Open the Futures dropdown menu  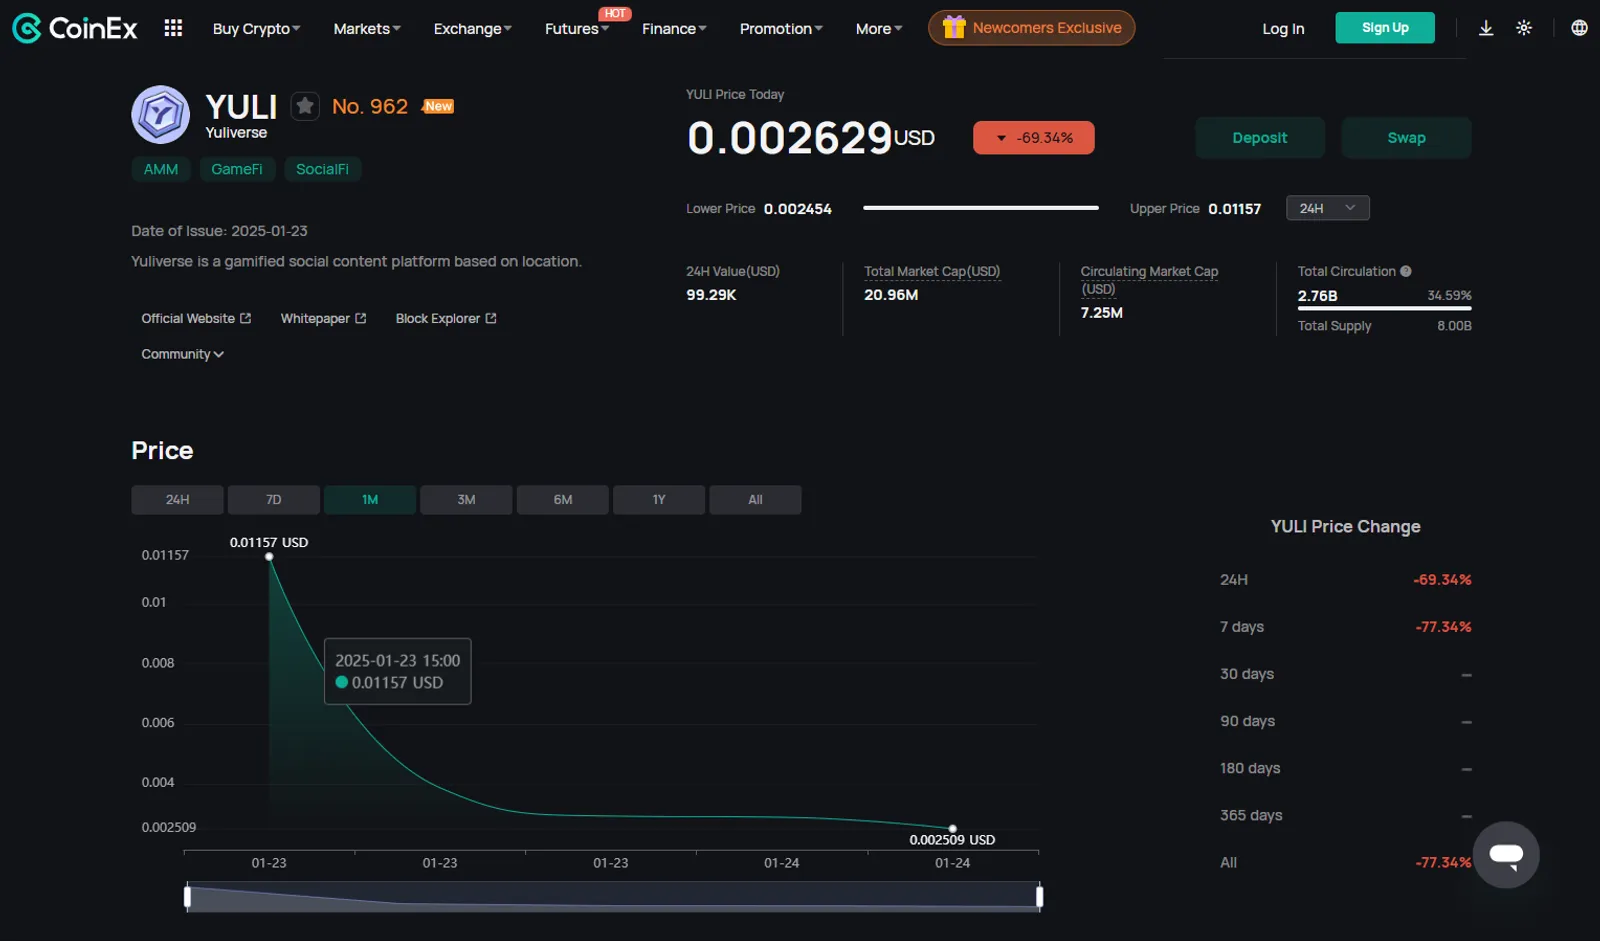(576, 29)
